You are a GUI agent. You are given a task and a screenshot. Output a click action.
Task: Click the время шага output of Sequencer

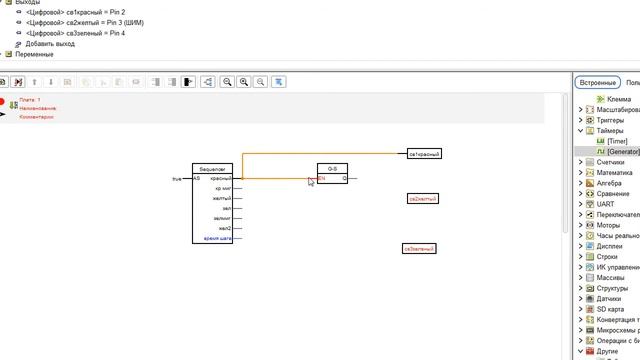click(218, 238)
